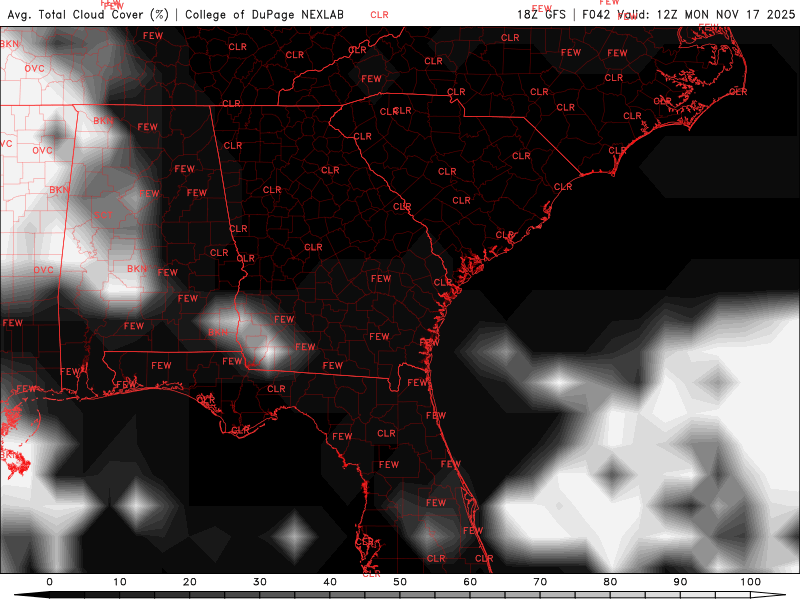
Task: Click the 'College of DuPage NEXLAB' label
Action: (x=264, y=14)
